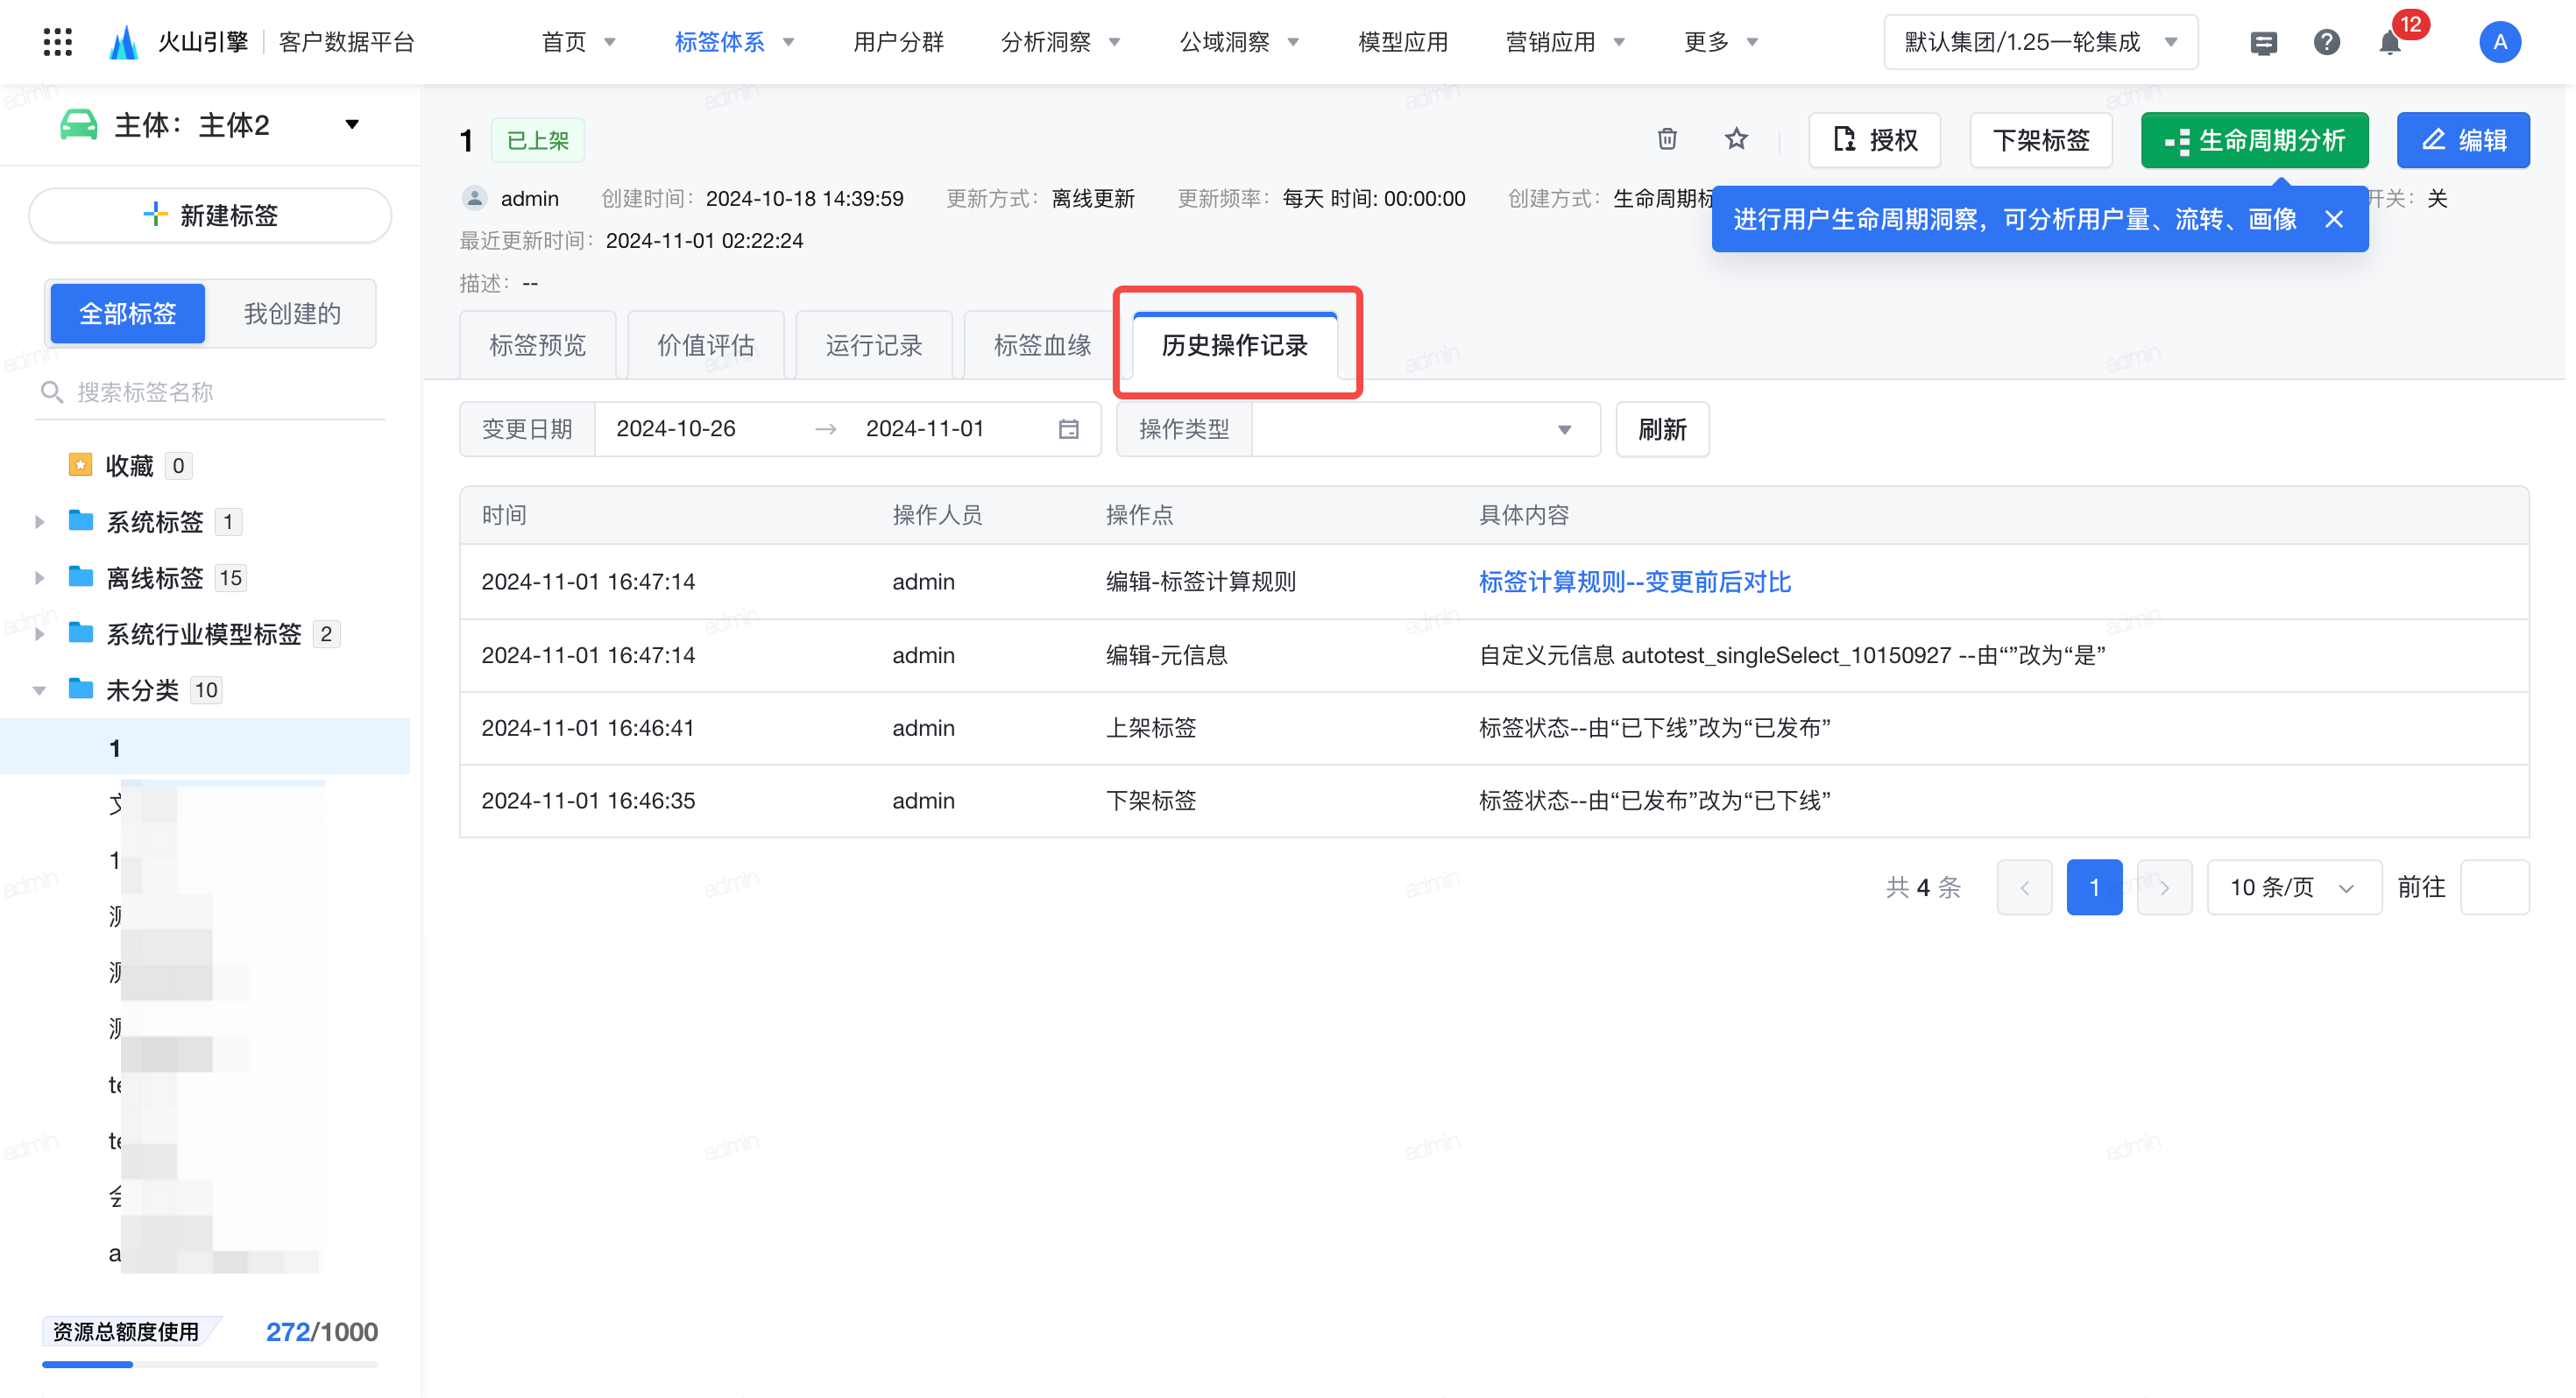The height and width of the screenshot is (1398, 2576).
Task: Switch to 标签预览 tab
Action: pos(537,345)
